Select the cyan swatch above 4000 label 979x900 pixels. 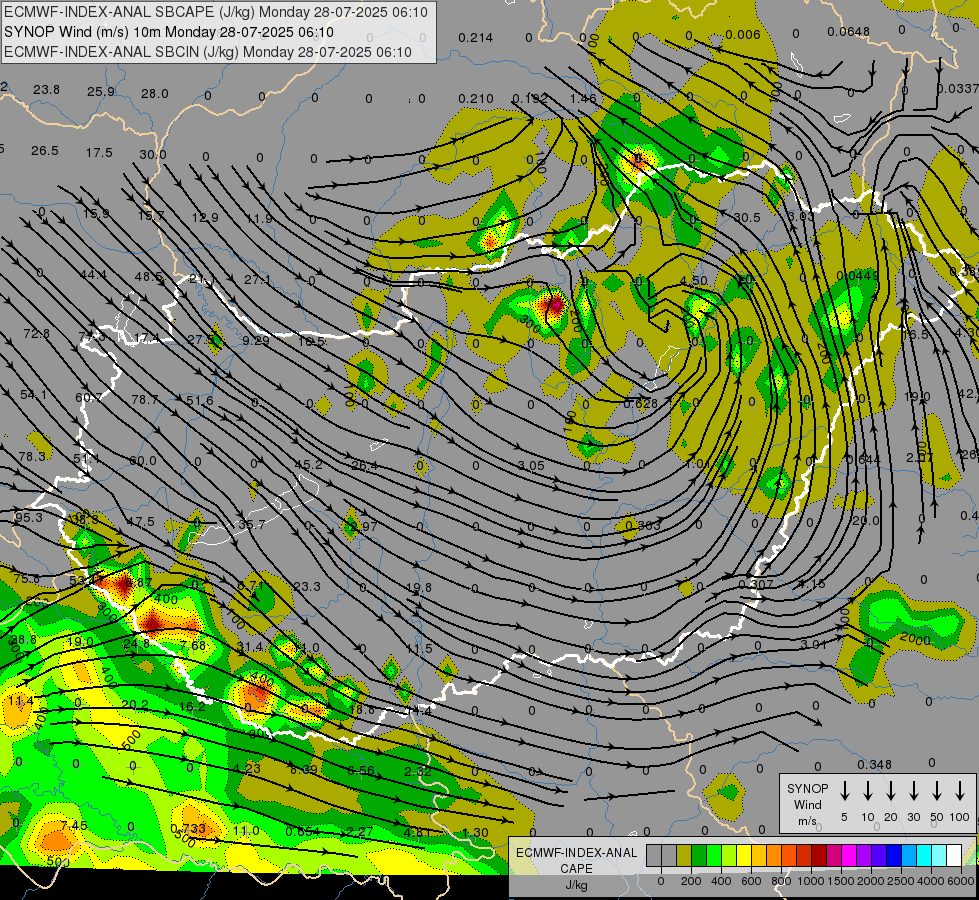point(923,856)
